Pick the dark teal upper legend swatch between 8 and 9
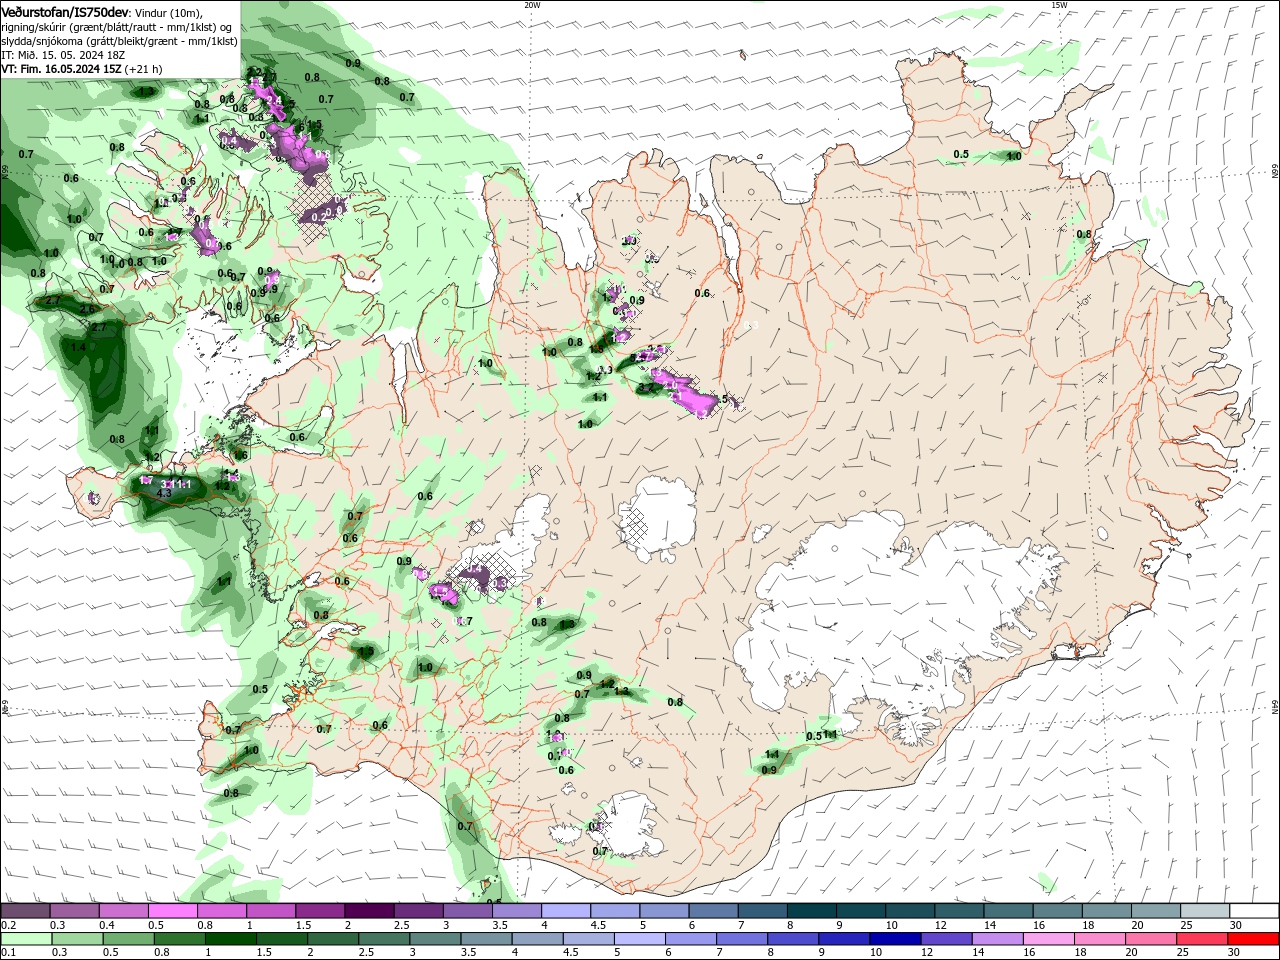Screen dimensions: 1280x960 [812, 911]
